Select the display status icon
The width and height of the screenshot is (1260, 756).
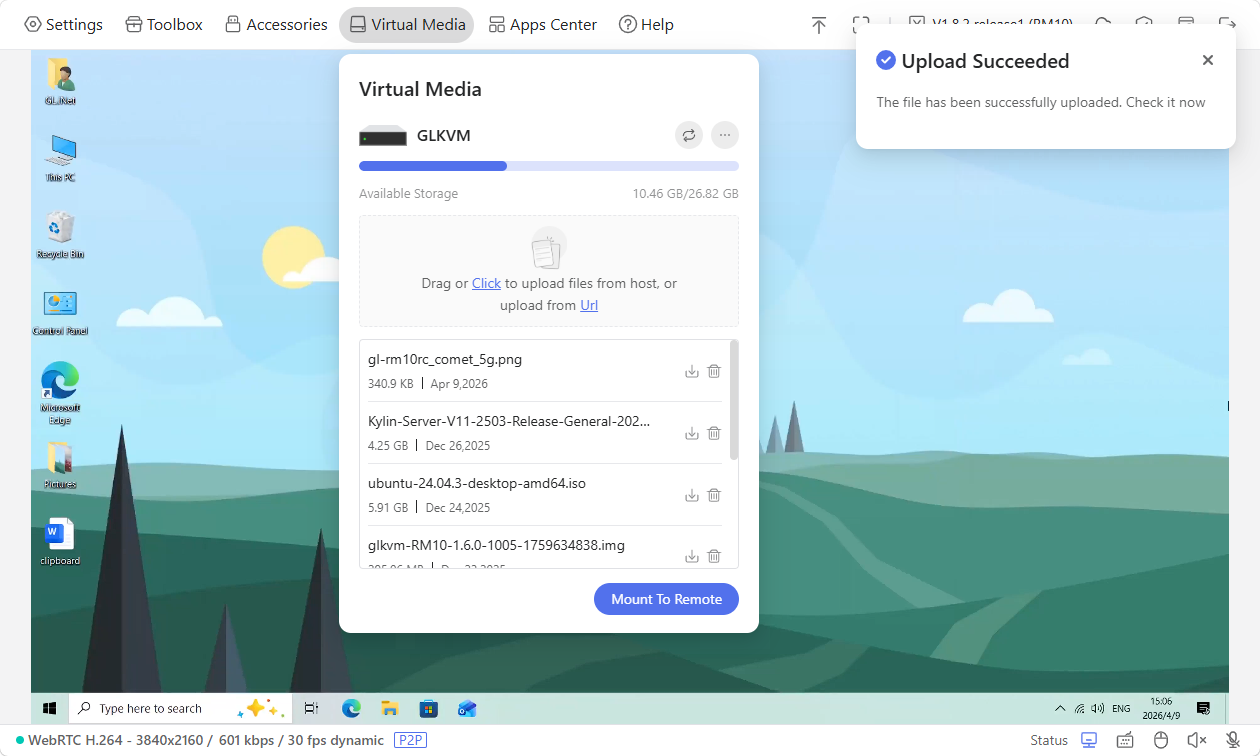pos(1089,740)
